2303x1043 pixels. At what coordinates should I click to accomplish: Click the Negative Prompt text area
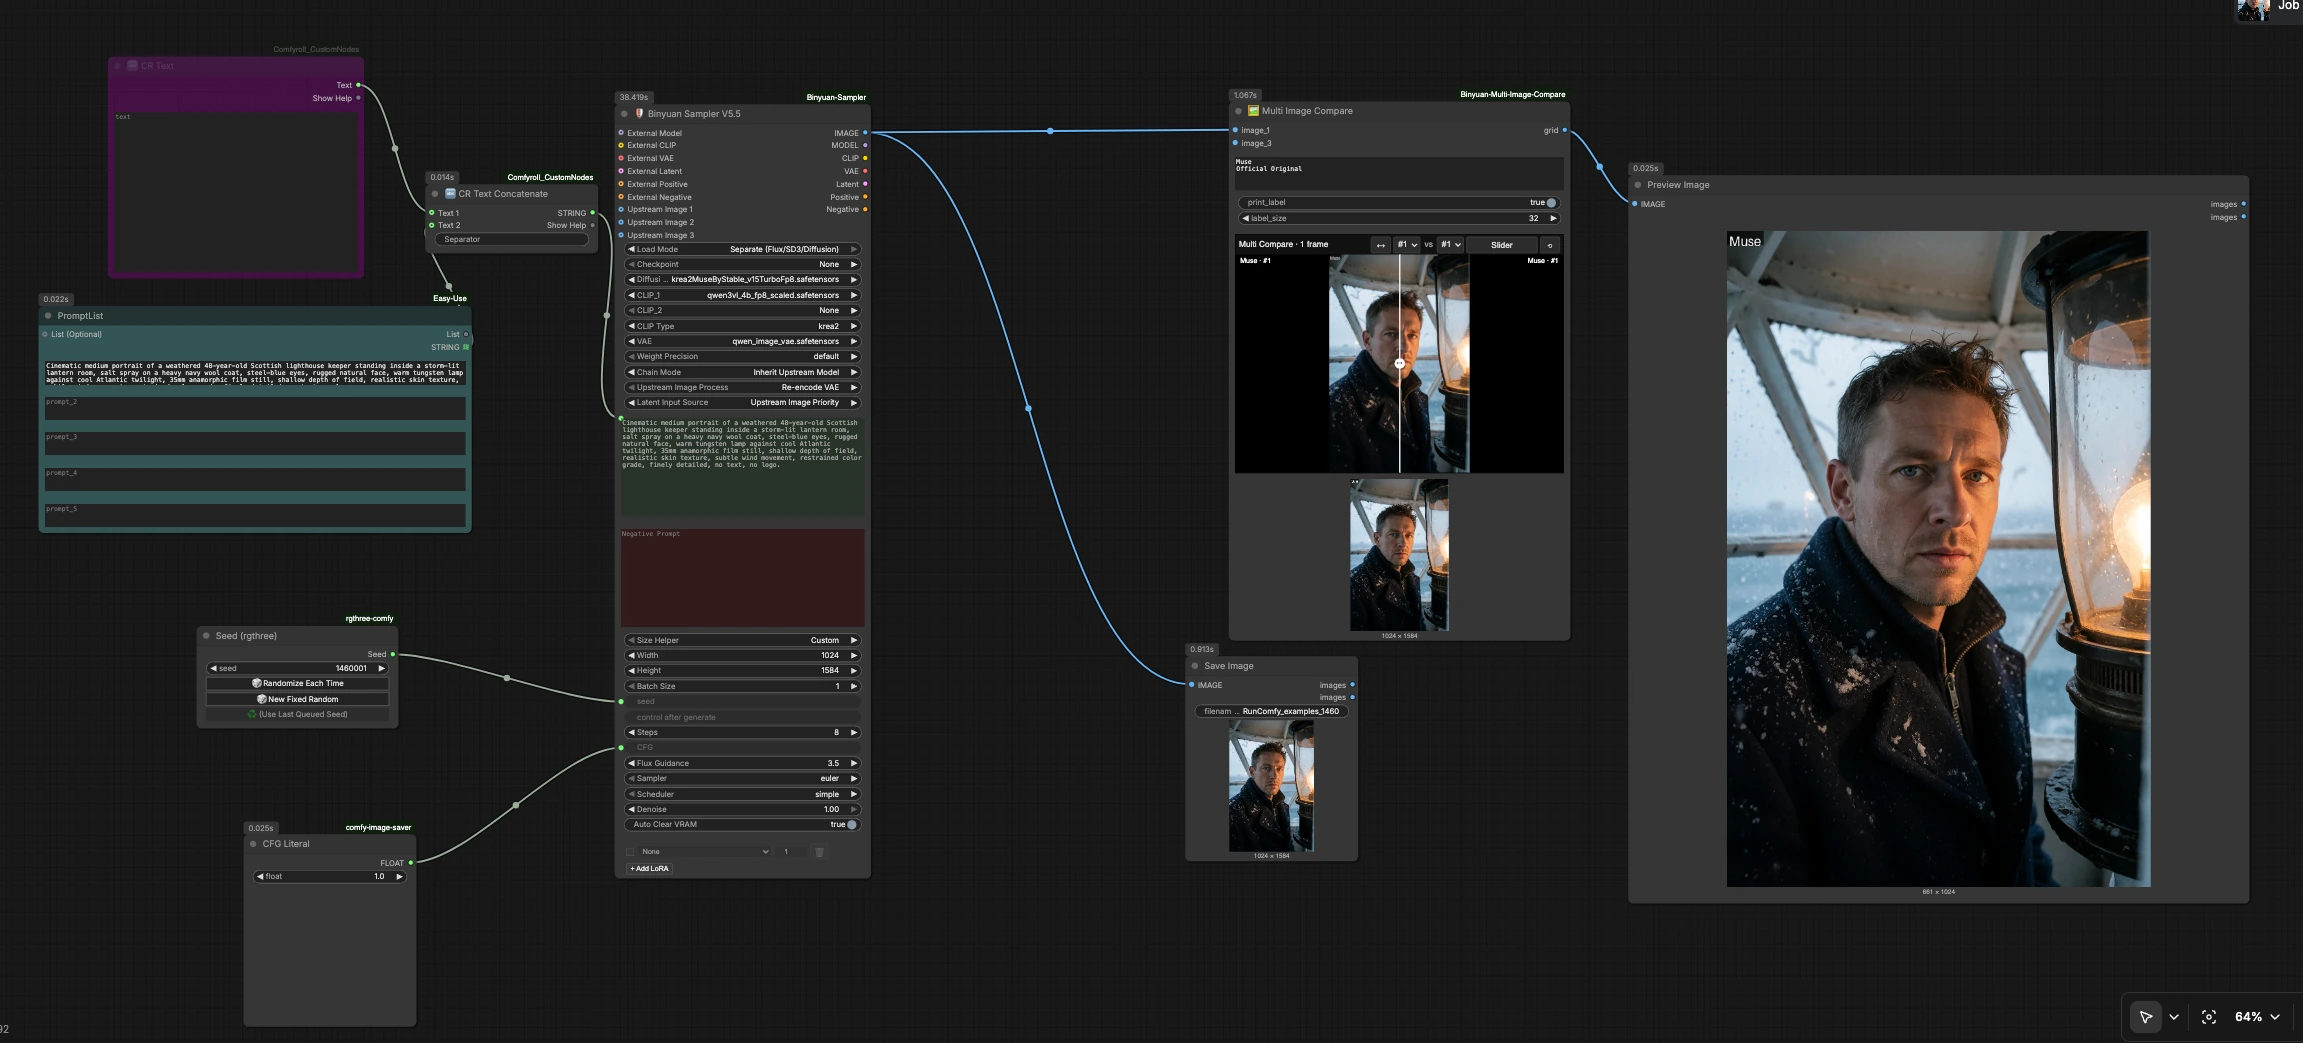coord(742,578)
